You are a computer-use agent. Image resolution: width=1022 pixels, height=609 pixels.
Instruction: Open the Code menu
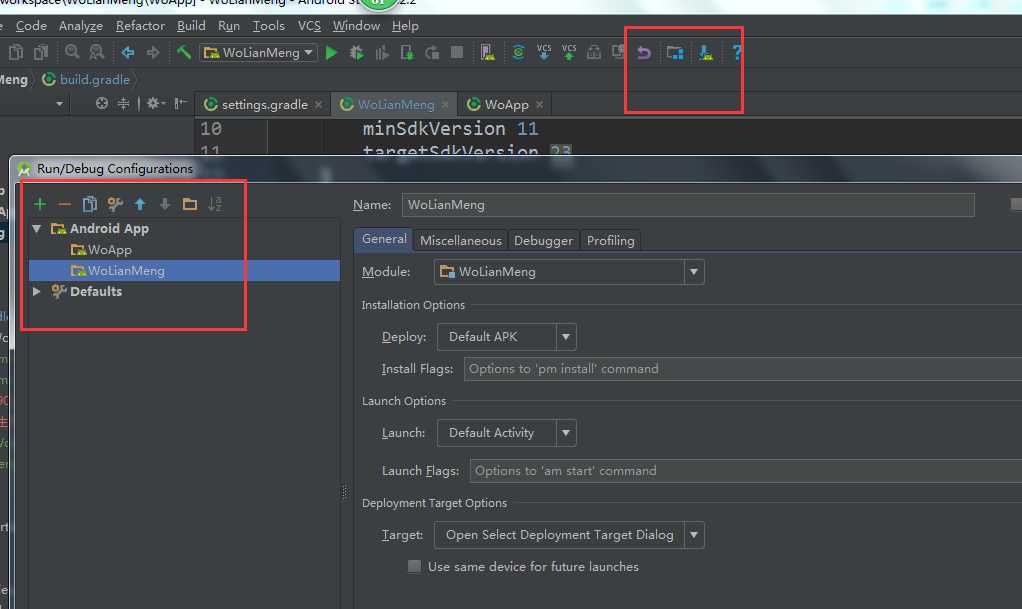(31, 25)
